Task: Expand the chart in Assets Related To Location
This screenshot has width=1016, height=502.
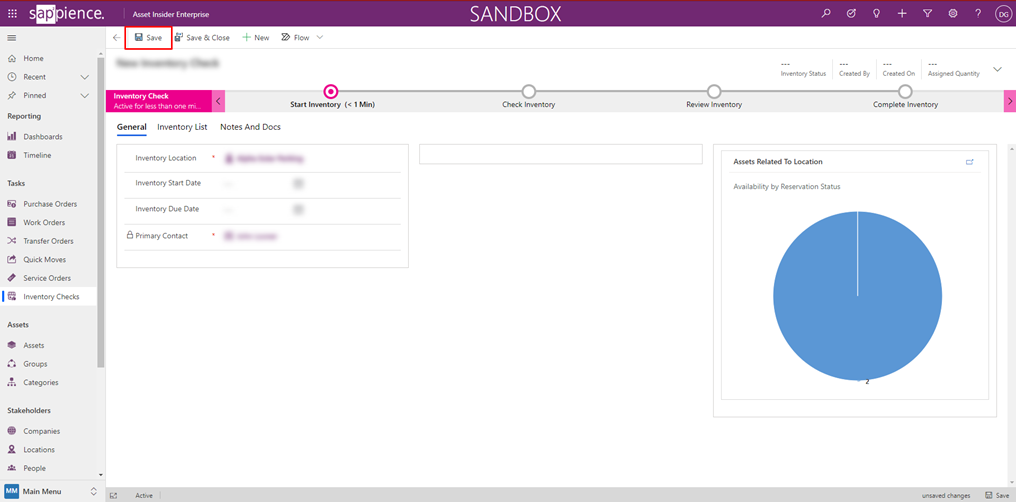Action: coord(969,161)
